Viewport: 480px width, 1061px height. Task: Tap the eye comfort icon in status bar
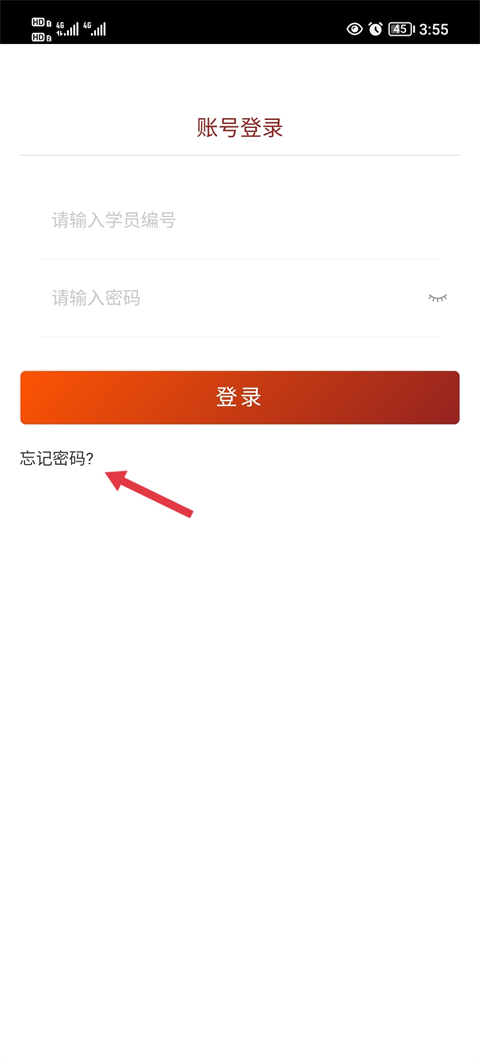(x=354, y=28)
